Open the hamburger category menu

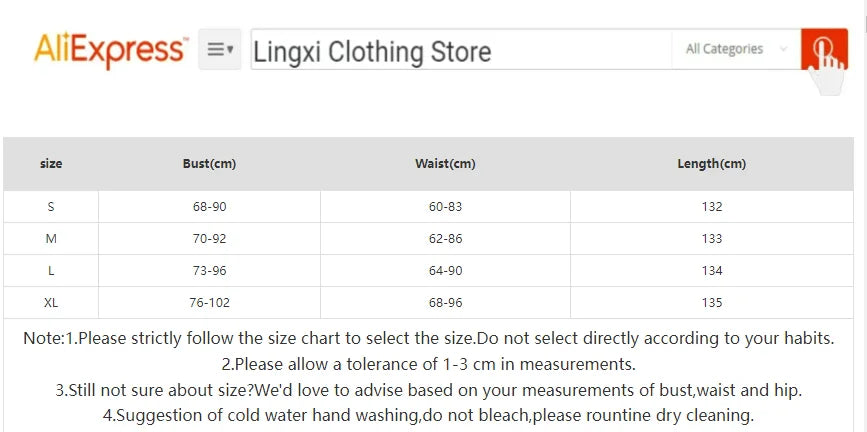point(220,49)
